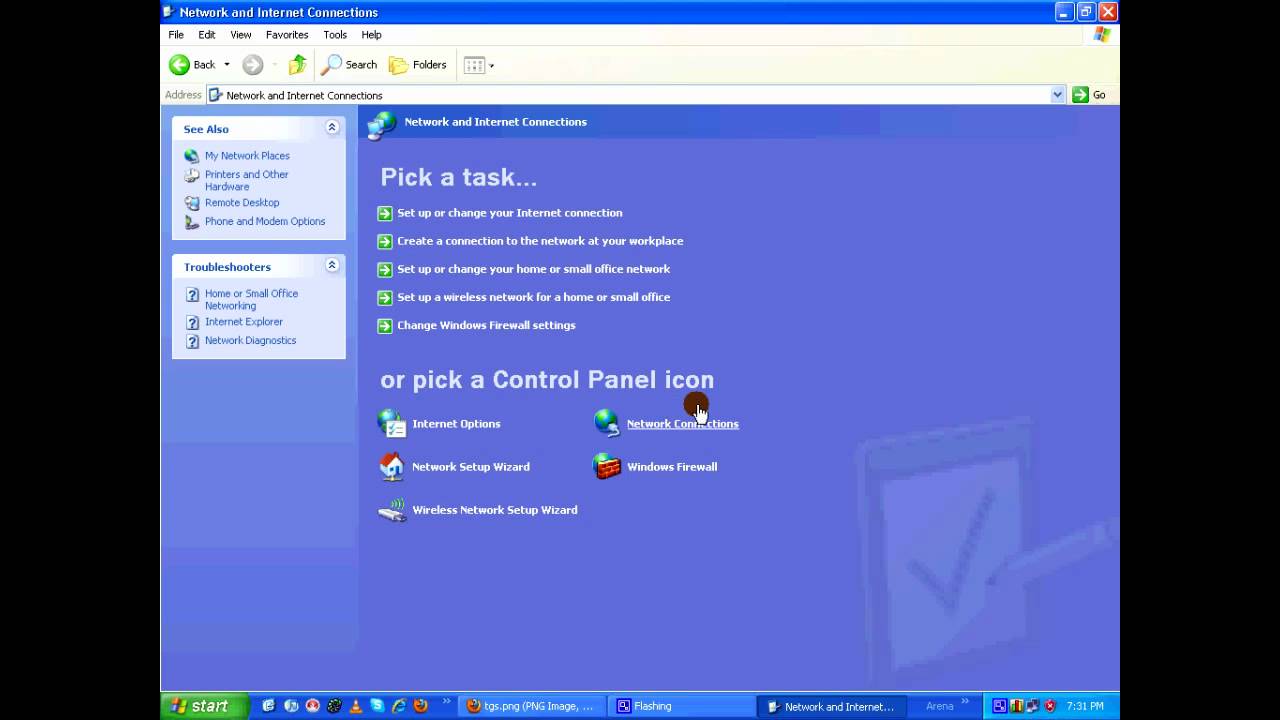
Task: Launch VLC cone quick launch icon
Action: pyautogui.click(x=356, y=706)
